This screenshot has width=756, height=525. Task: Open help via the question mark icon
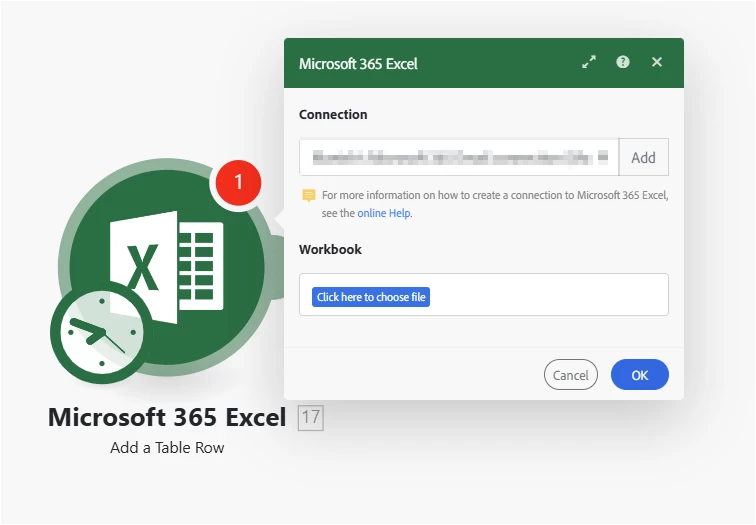point(622,62)
